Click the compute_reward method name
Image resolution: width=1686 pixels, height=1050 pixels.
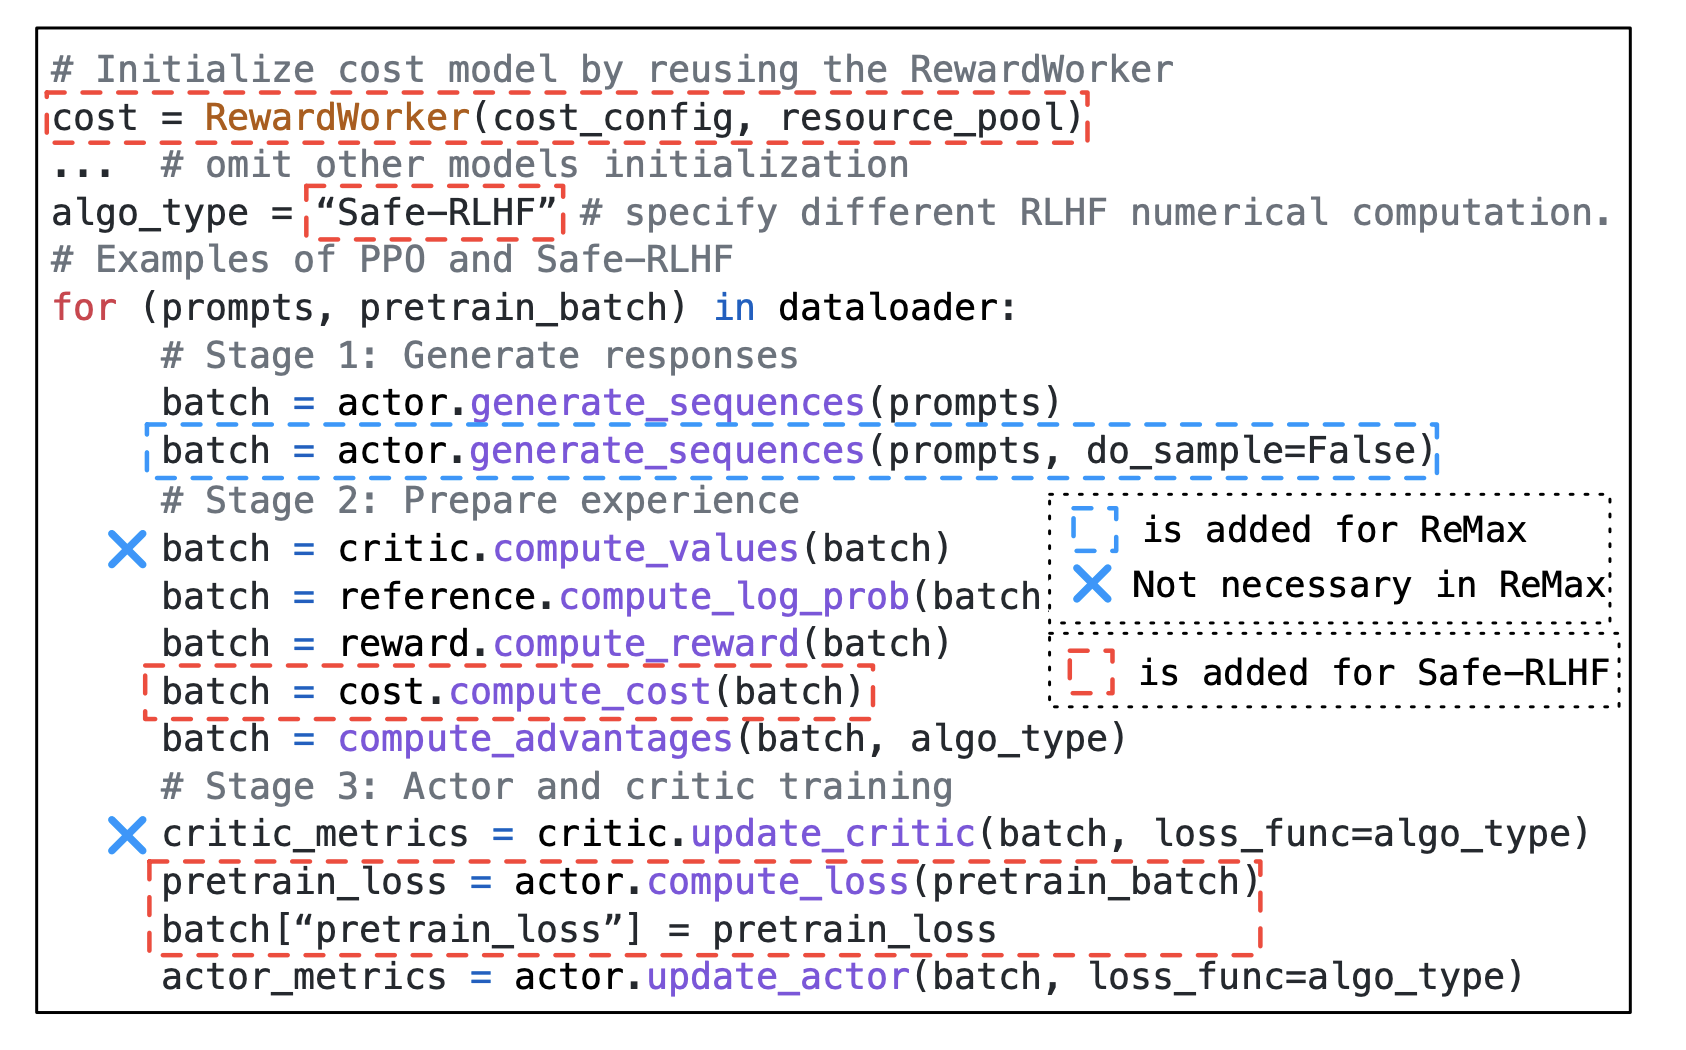pos(646,644)
